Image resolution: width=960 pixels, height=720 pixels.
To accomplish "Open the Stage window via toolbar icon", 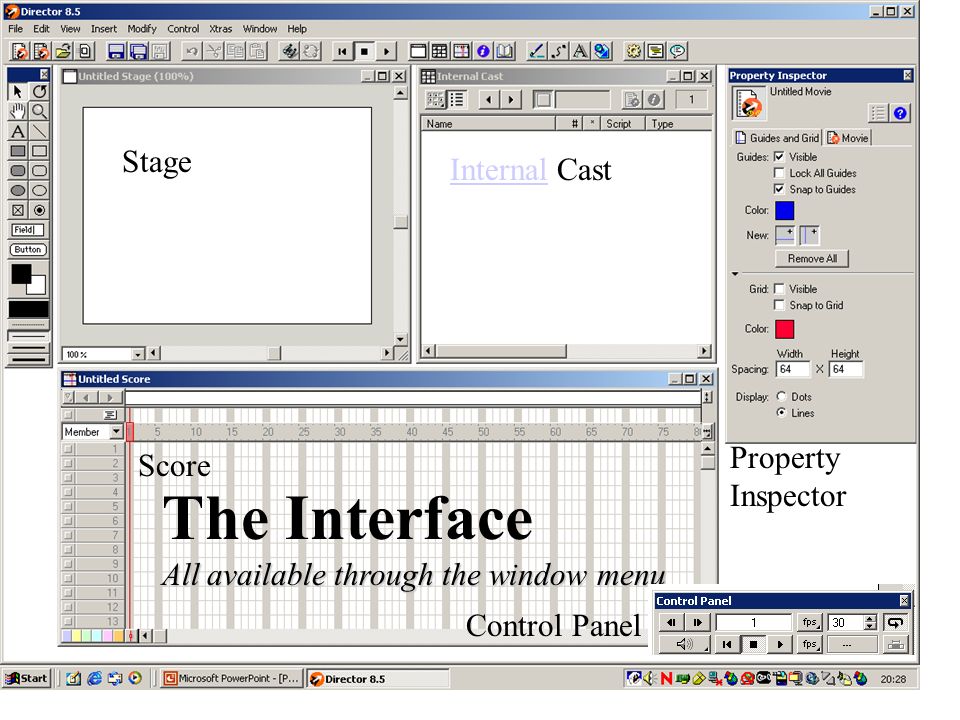I will pos(418,51).
